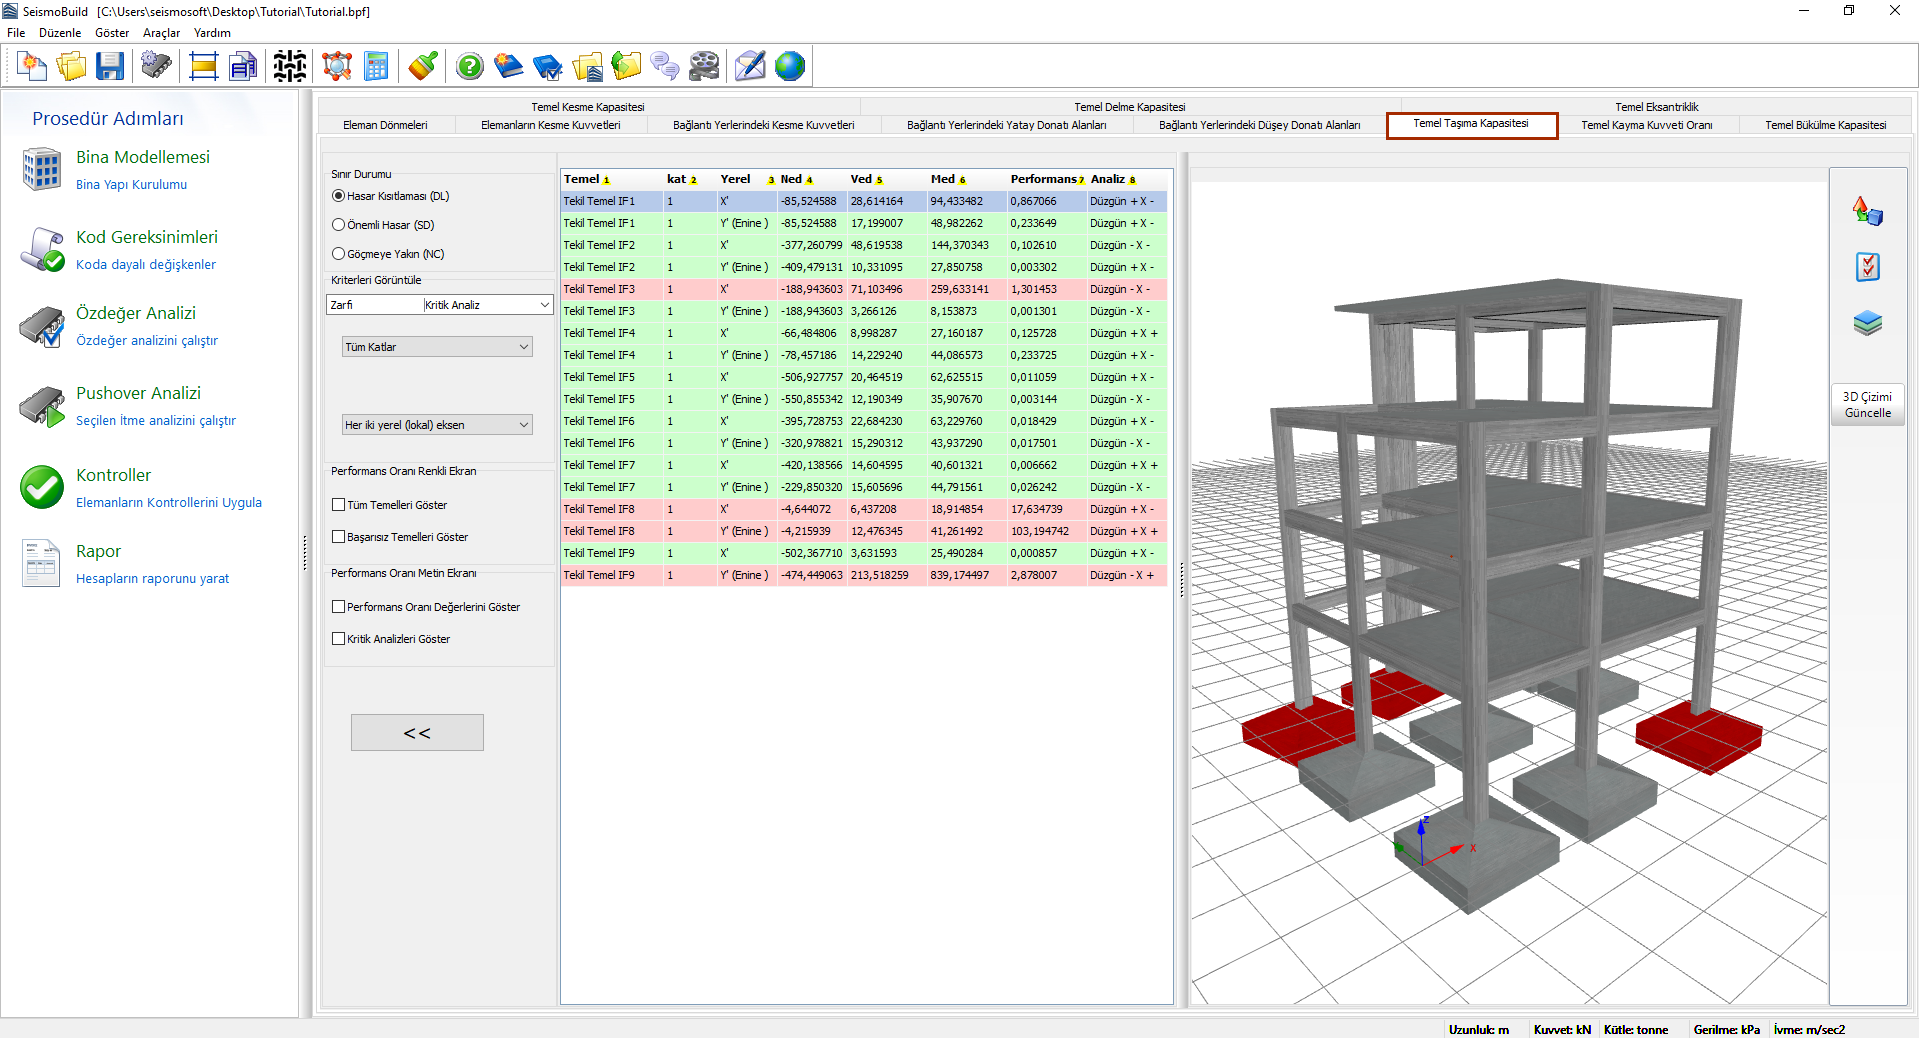Click the new project icon
Image resolution: width=1919 pixels, height=1038 pixels.
(32, 67)
